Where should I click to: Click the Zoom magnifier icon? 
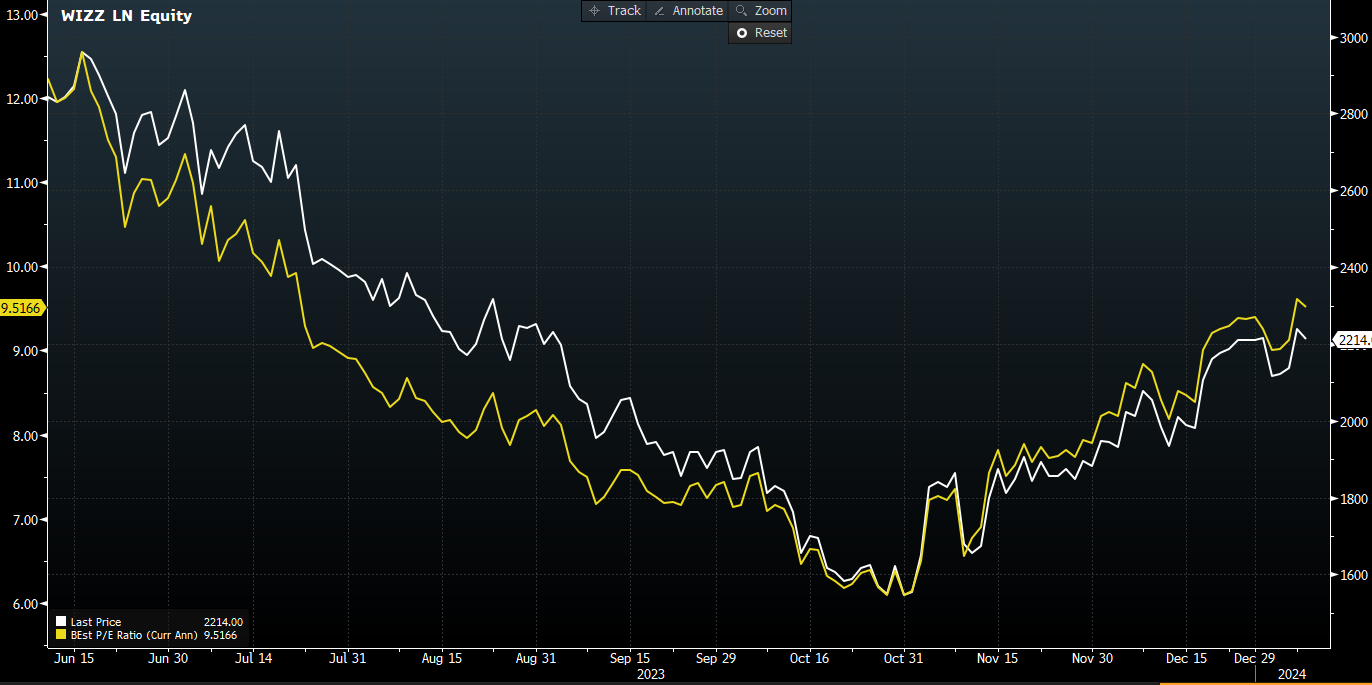(x=741, y=11)
